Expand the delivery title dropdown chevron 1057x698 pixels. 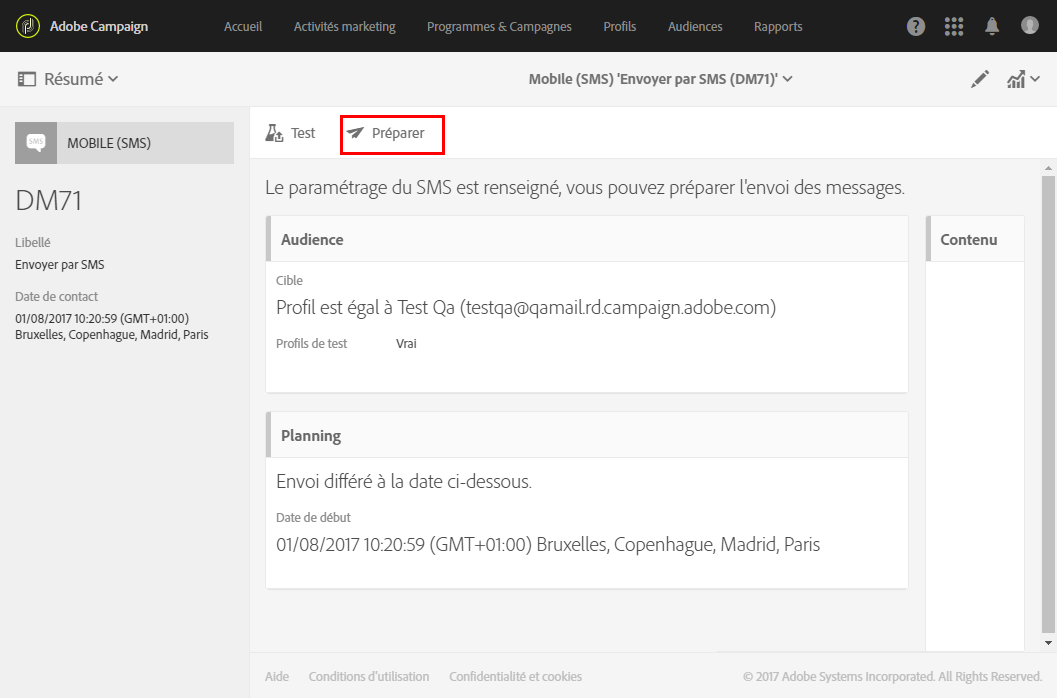[788, 79]
